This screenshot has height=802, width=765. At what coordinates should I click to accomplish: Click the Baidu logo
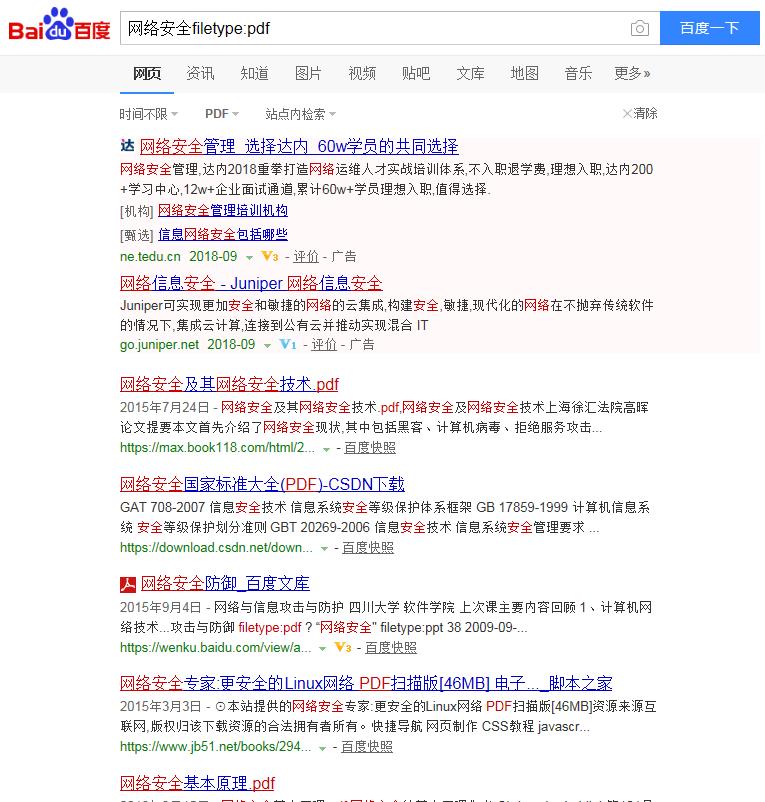(x=59, y=25)
